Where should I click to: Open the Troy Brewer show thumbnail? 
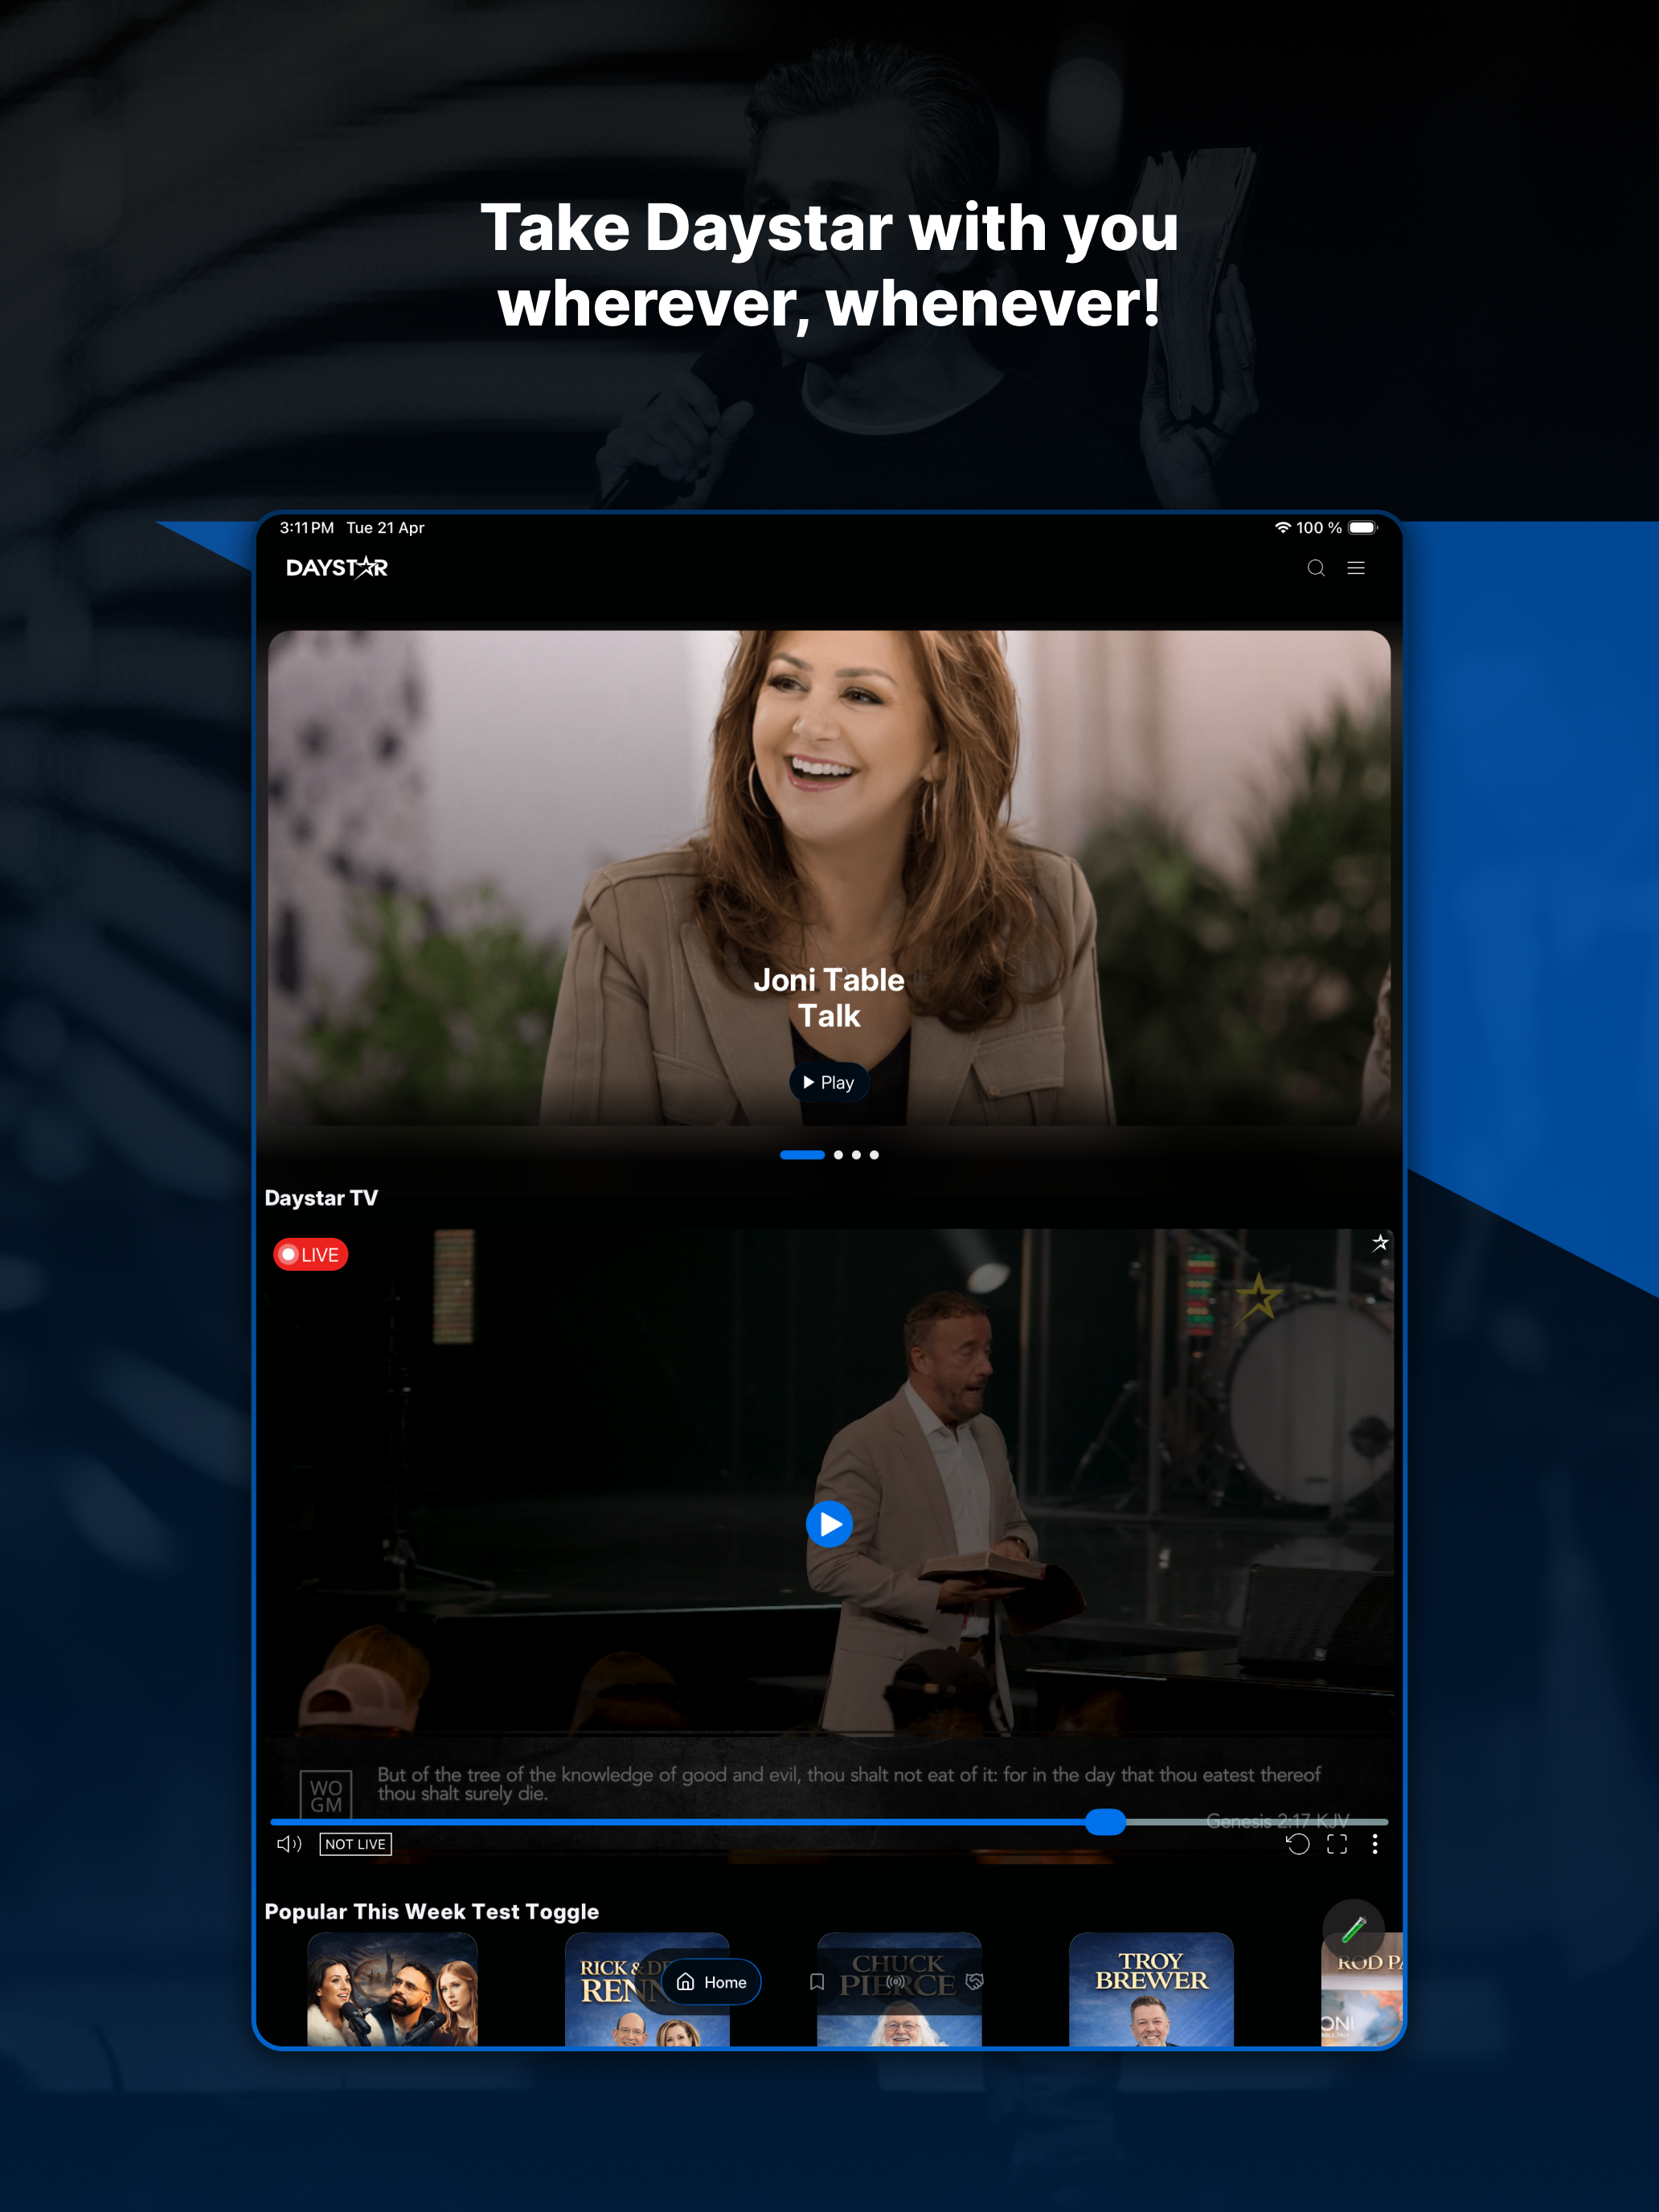pos(1151,1989)
